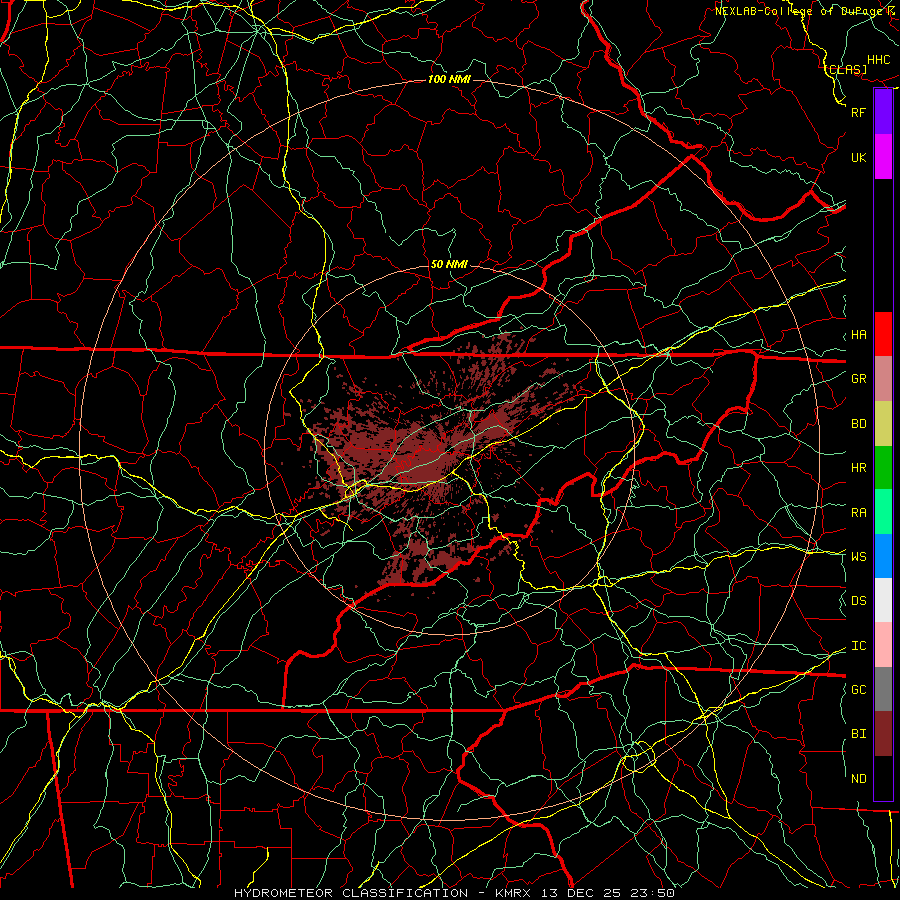Screen dimensions: 900x900
Task: Click the UK magenta legend swatch
Action: tap(883, 157)
